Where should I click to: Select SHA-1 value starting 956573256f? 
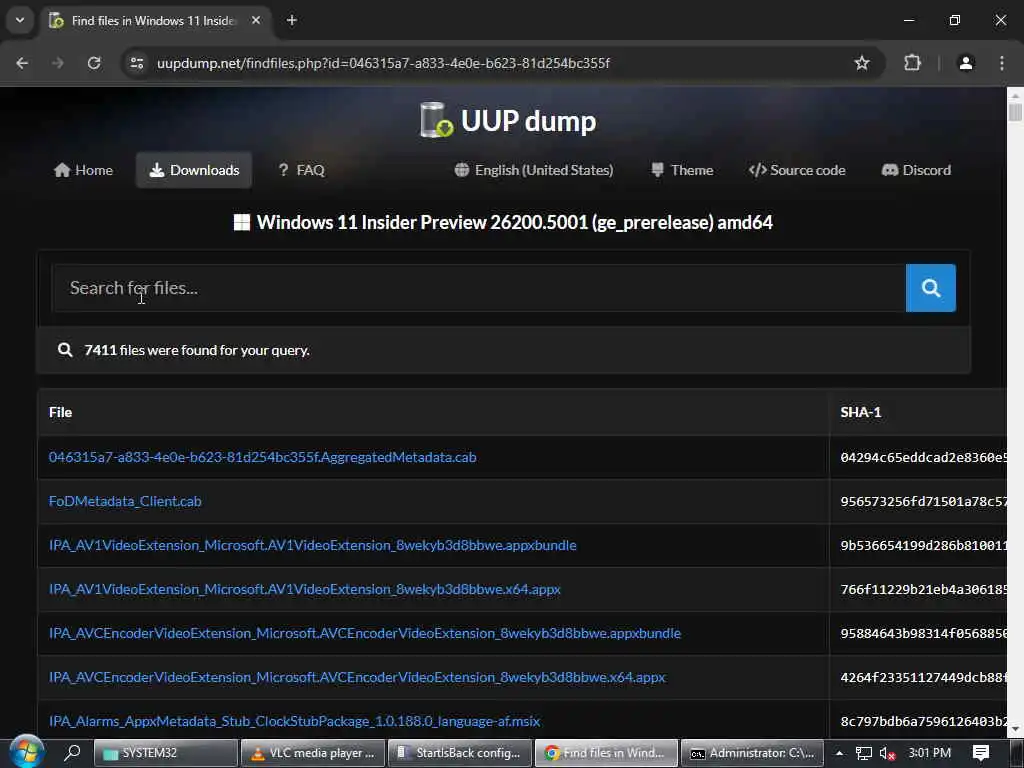click(x=923, y=501)
